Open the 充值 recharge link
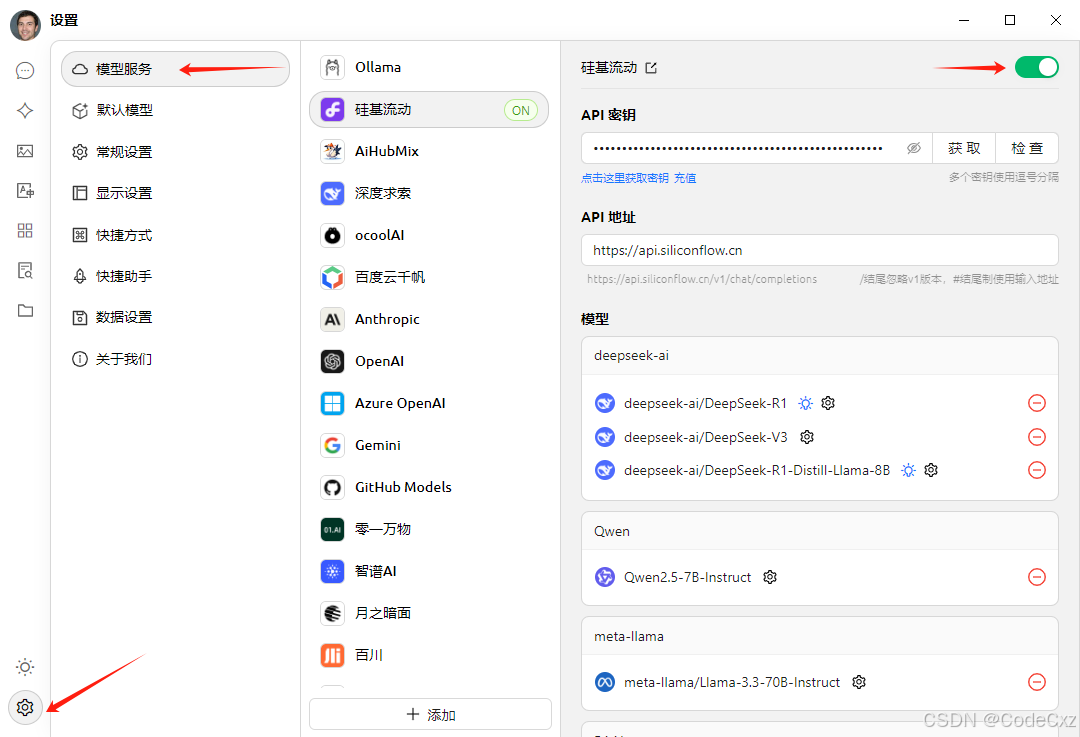1080x737 pixels. [x=685, y=178]
